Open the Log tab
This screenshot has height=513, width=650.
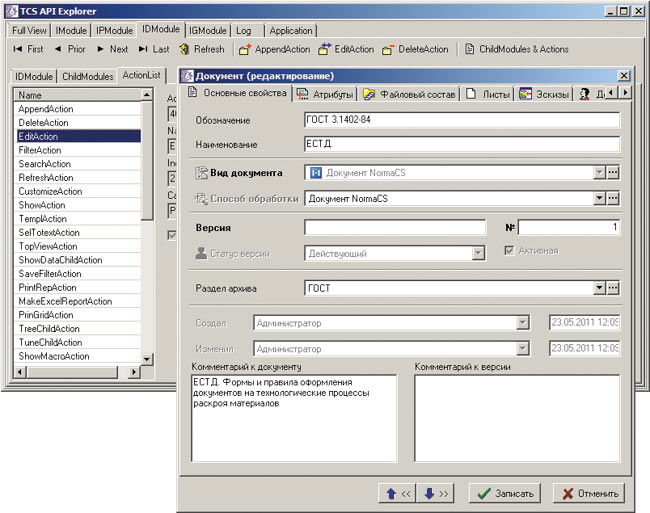244,31
